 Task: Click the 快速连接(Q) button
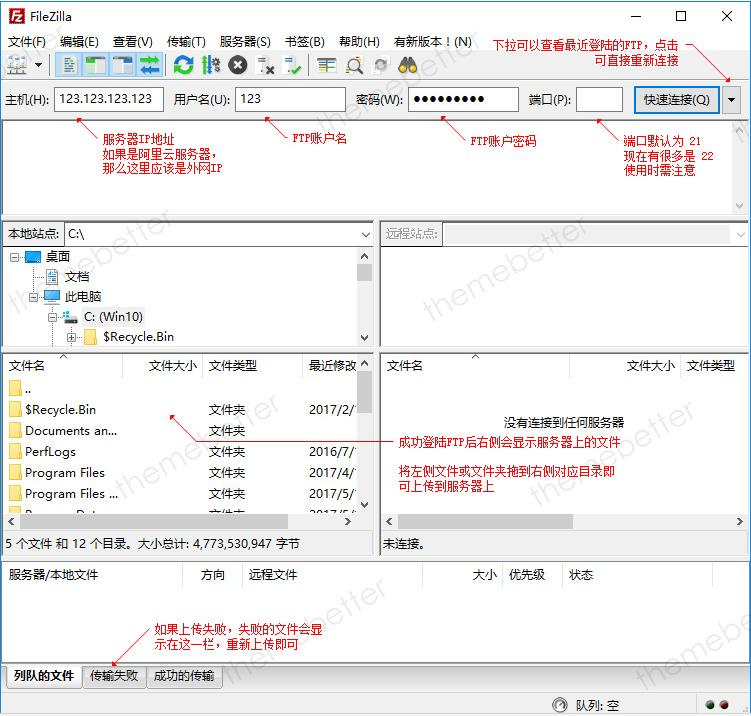[x=677, y=100]
